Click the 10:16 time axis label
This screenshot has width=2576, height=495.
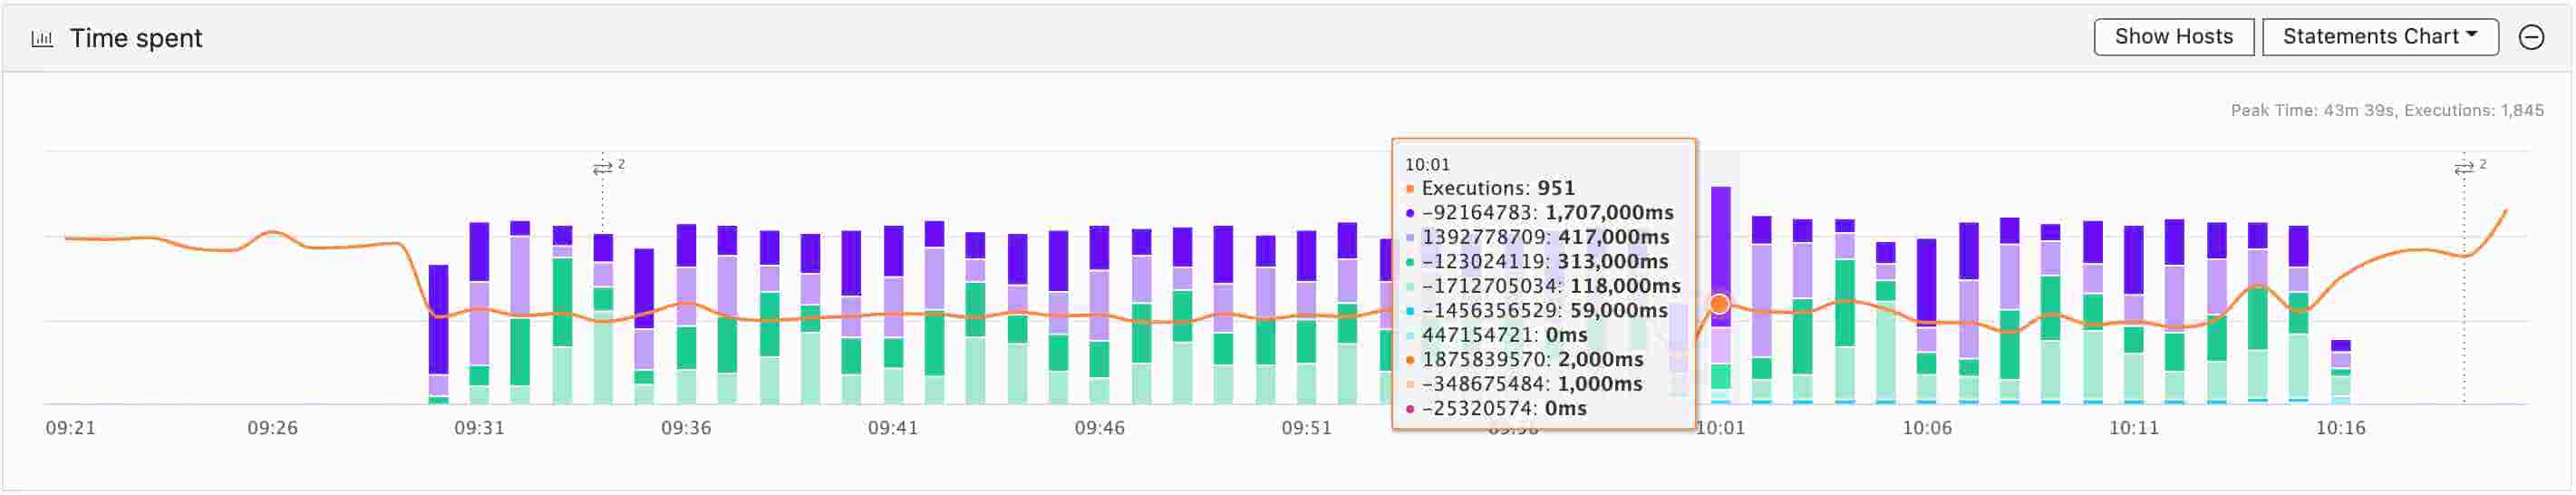tap(2341, 428)
